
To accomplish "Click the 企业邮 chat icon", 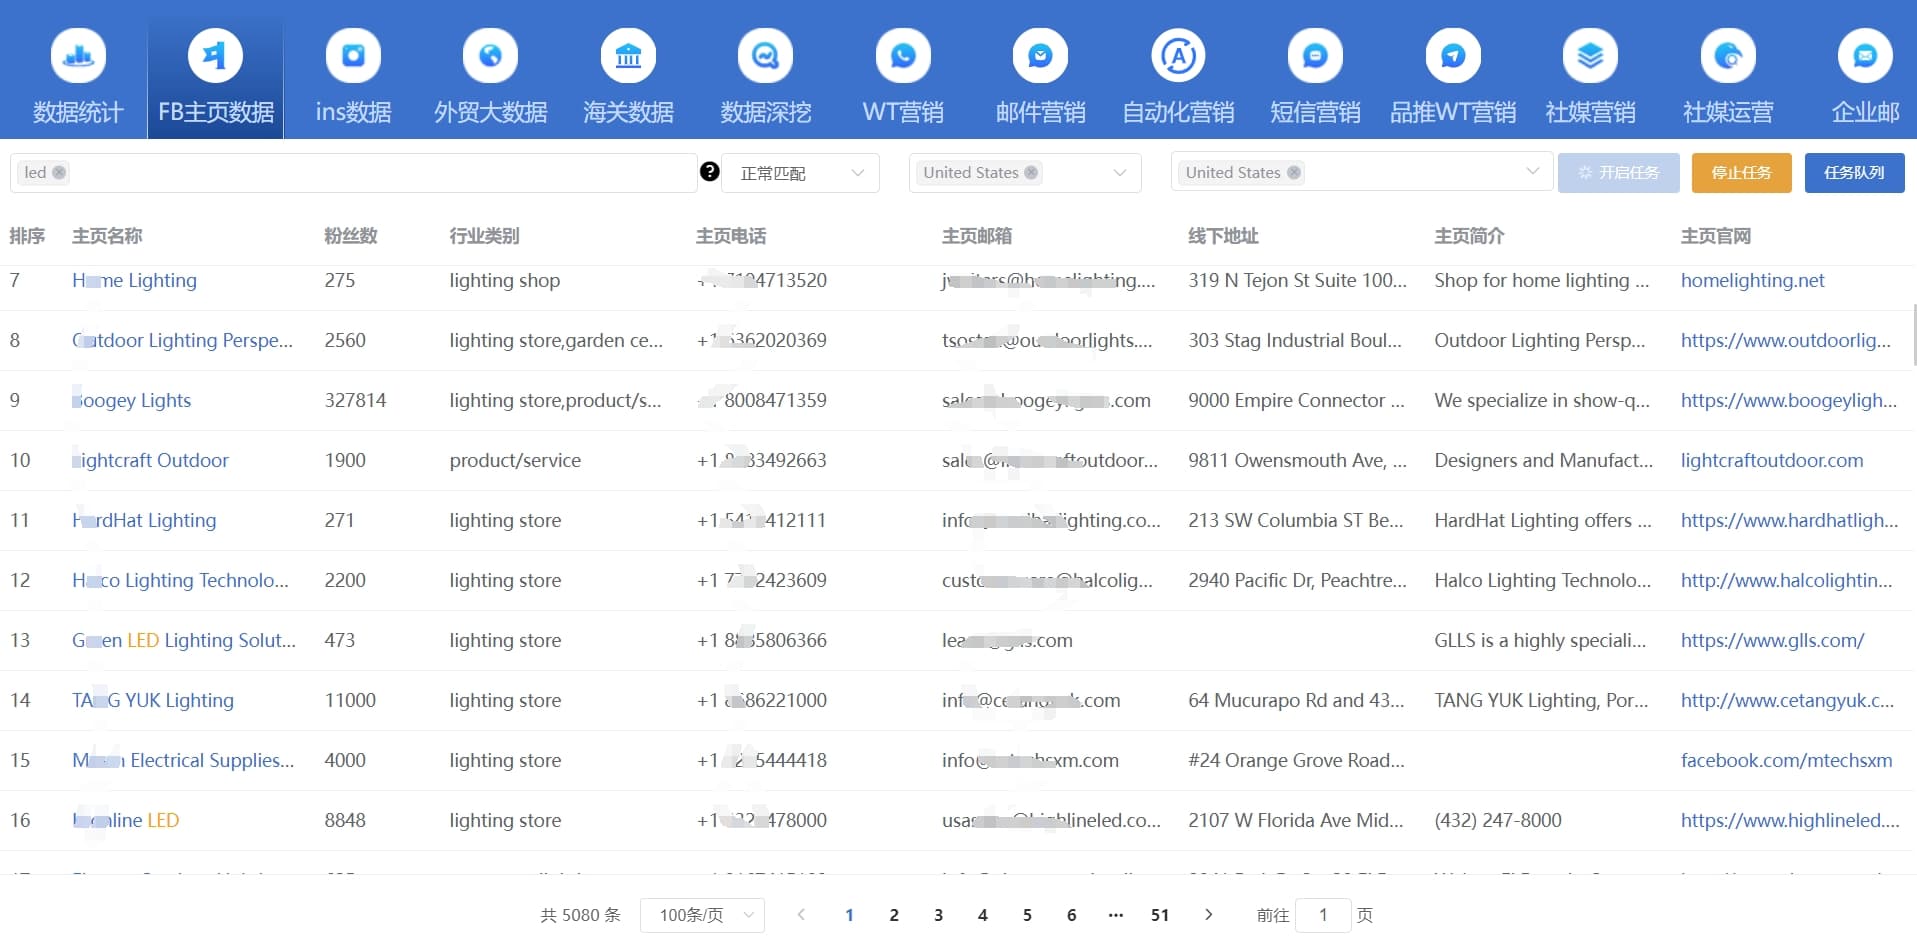I will (1865, 56).
